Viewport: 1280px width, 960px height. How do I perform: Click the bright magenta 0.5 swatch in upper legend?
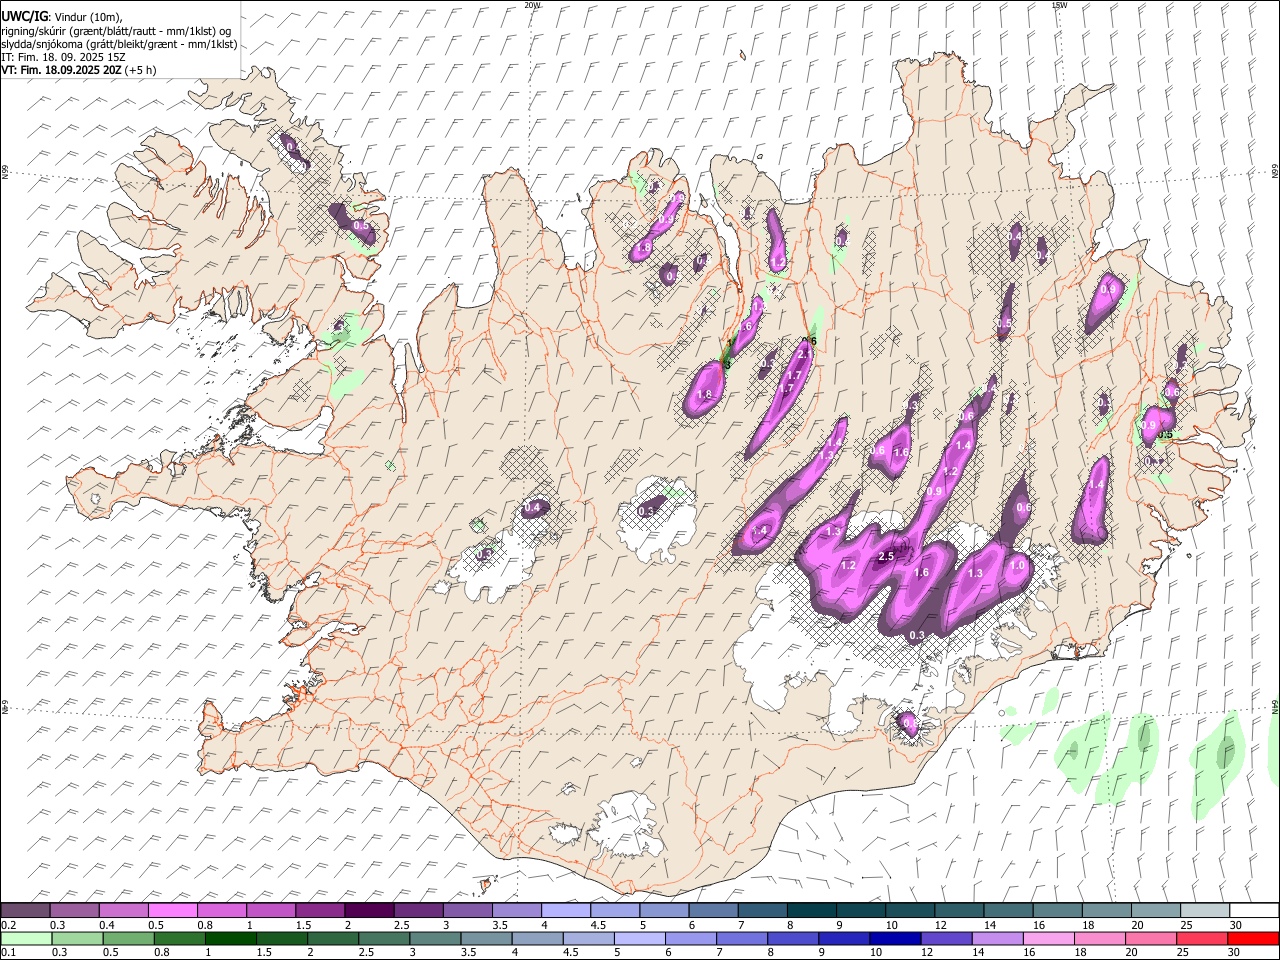pyautogui.click(x=172, y=910)
